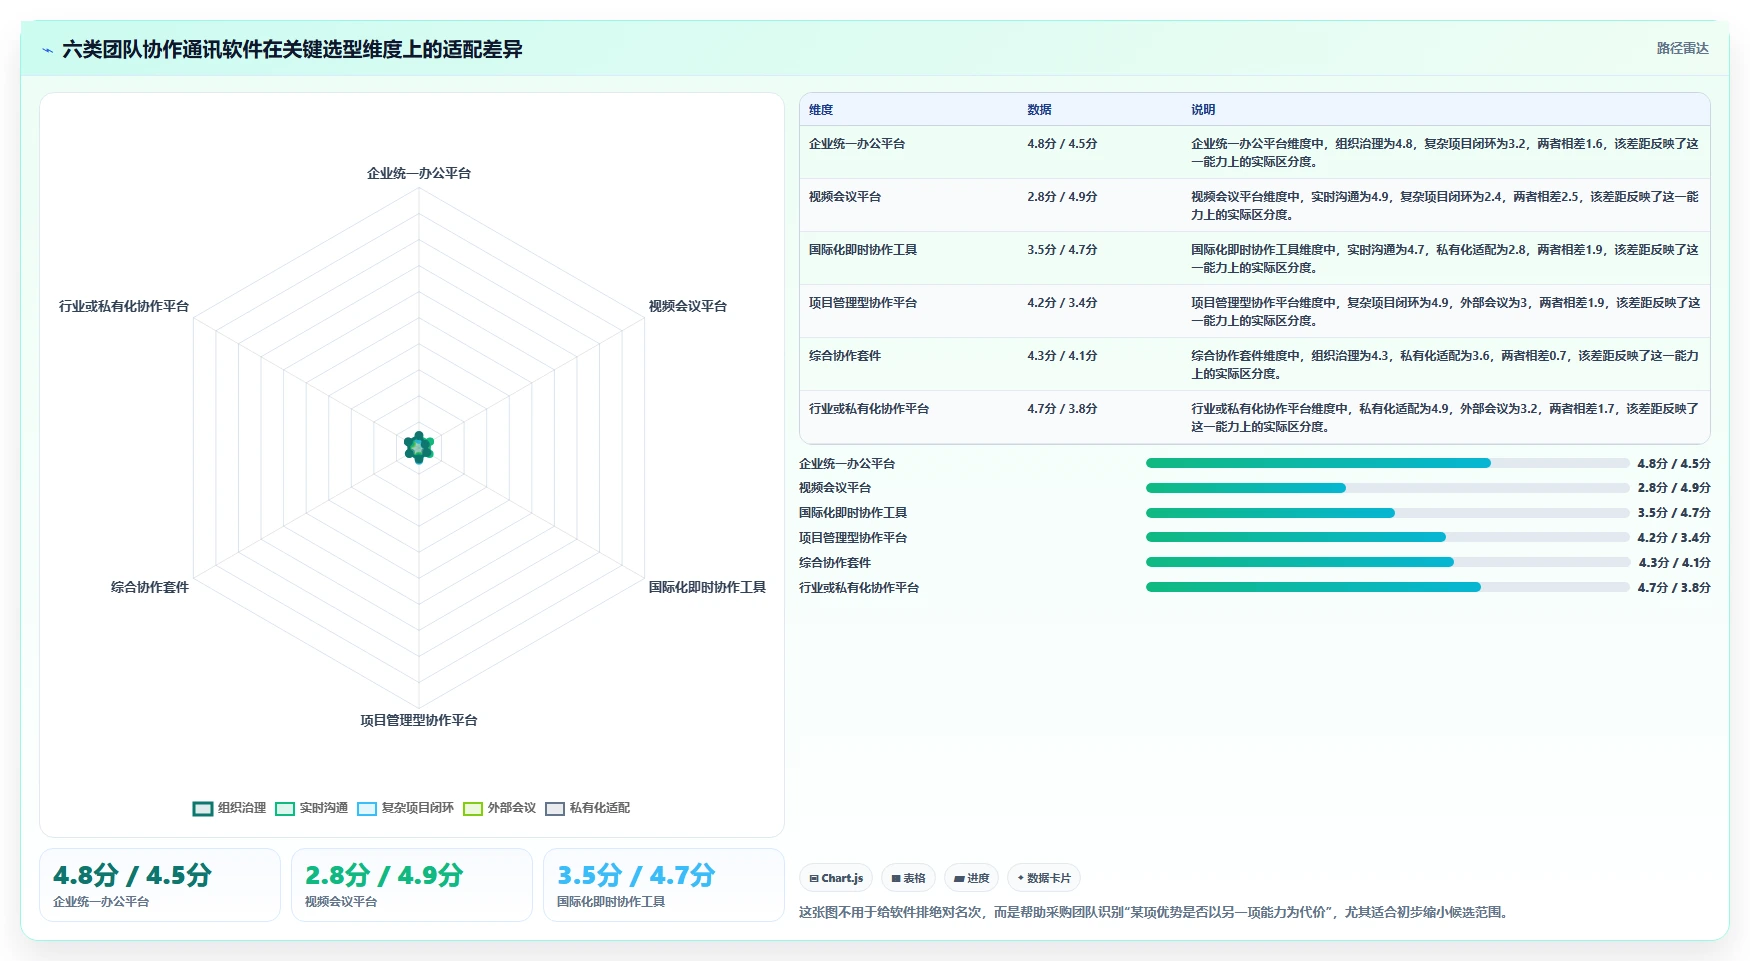Toggle the 私有化适配 legend entry

pyautogui.click(x=587, y=808)
